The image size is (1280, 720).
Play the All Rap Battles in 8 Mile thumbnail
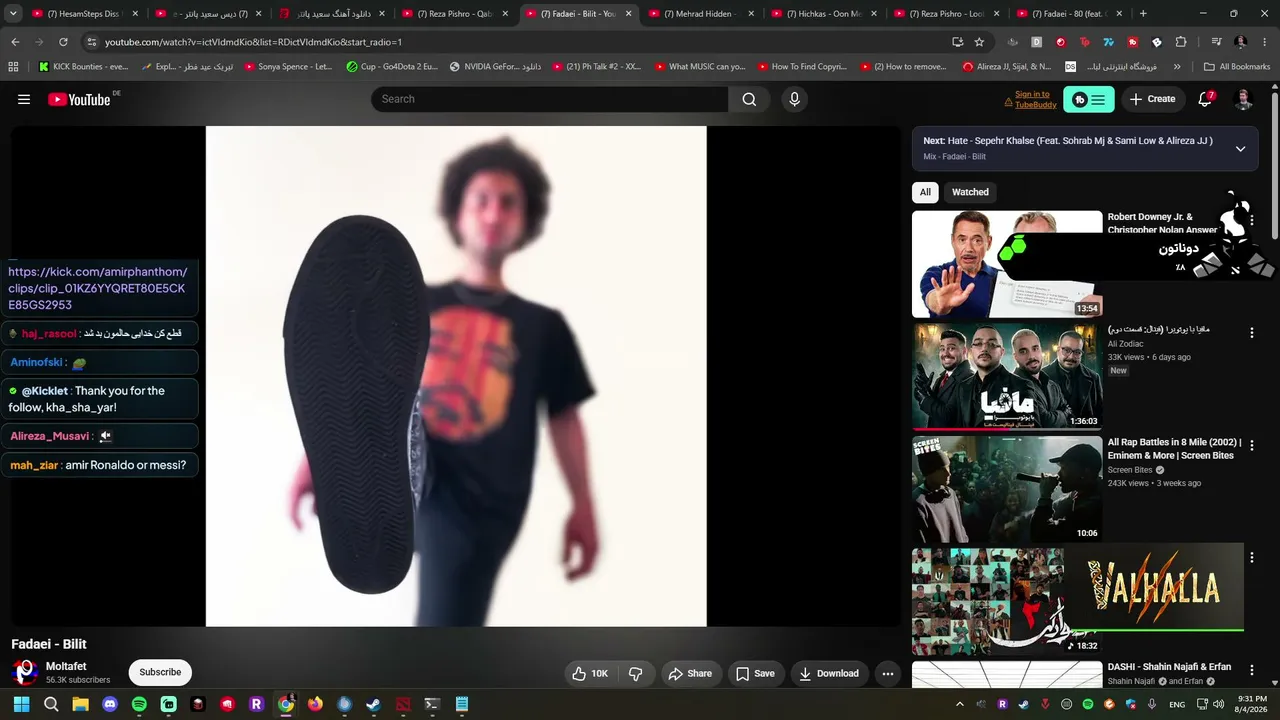(1007, 489)
